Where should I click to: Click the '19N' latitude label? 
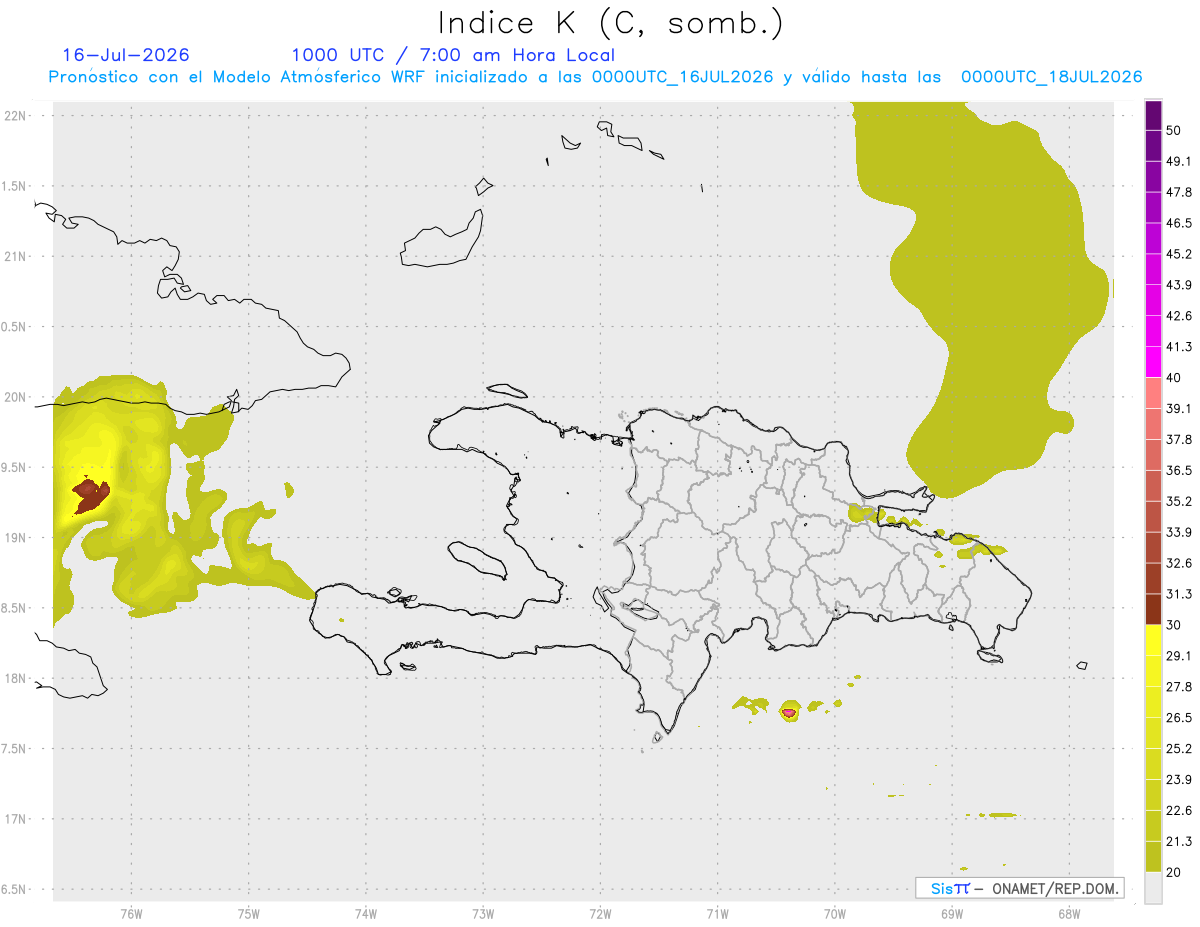pyautogui.click(x=16, y=537)
